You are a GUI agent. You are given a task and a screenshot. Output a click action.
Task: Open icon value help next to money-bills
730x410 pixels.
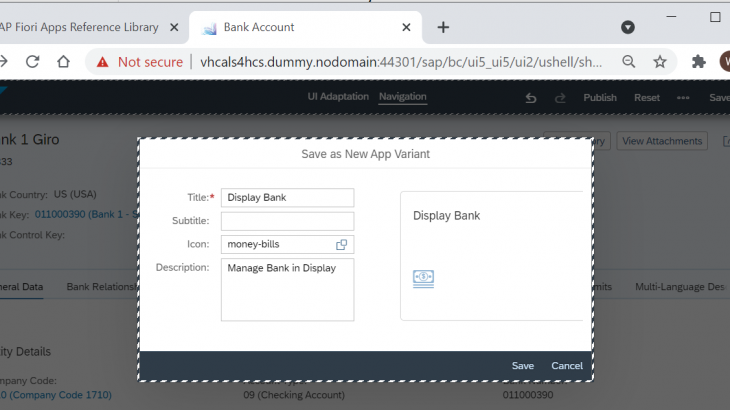point(341,244)
